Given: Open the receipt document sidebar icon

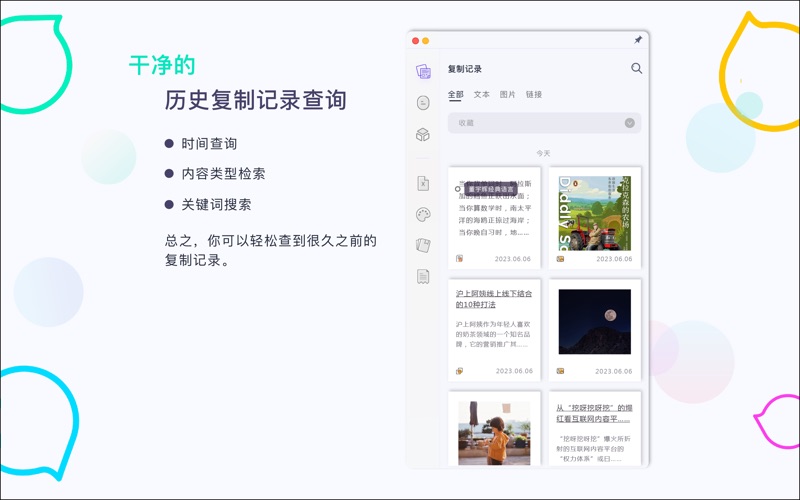Looking at the screenshot, I should [x=423, y=277].
